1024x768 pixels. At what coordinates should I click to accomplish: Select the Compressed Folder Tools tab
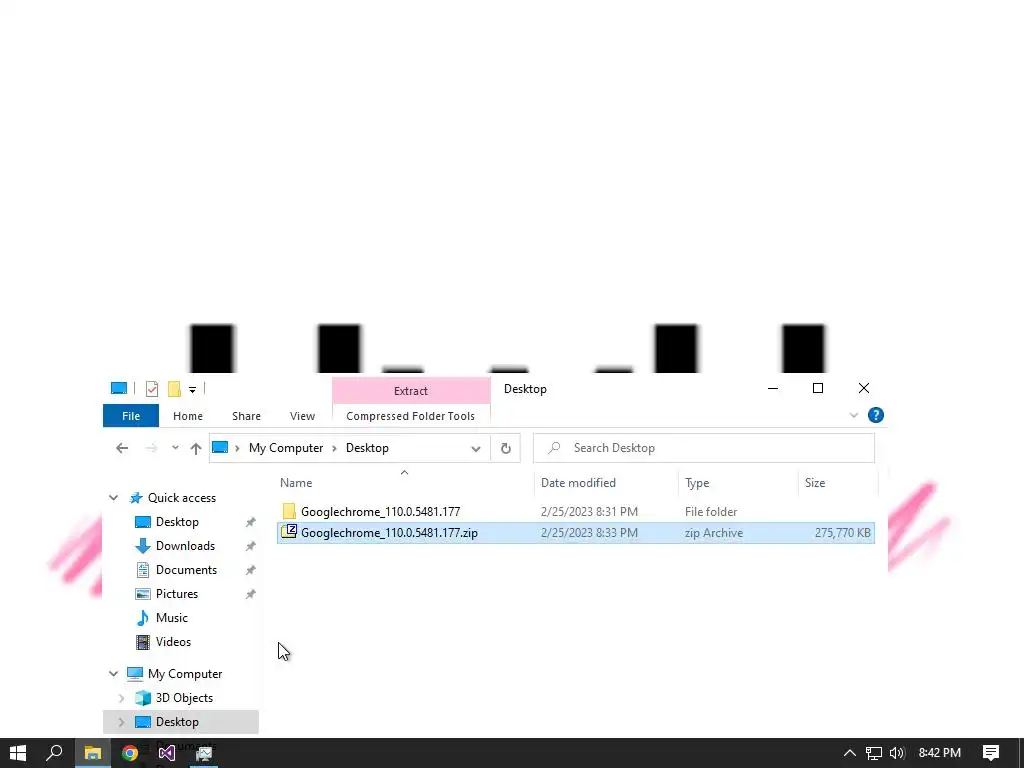point(410,416)
